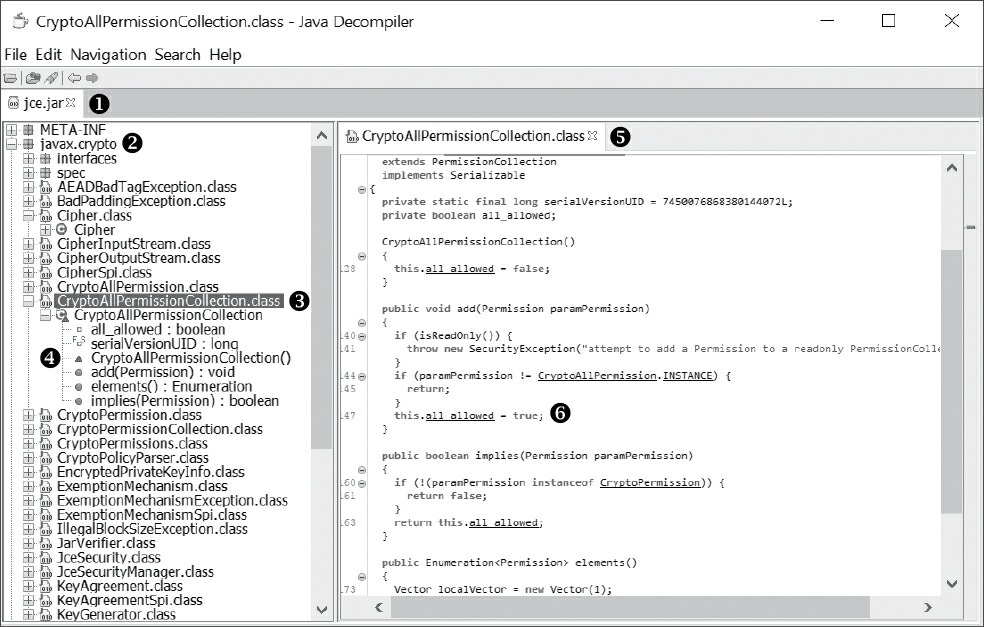Click the CipherSpi.class file icon
Image resolution: width=984 pixels, height=627 pixels.
click(46, 273)
